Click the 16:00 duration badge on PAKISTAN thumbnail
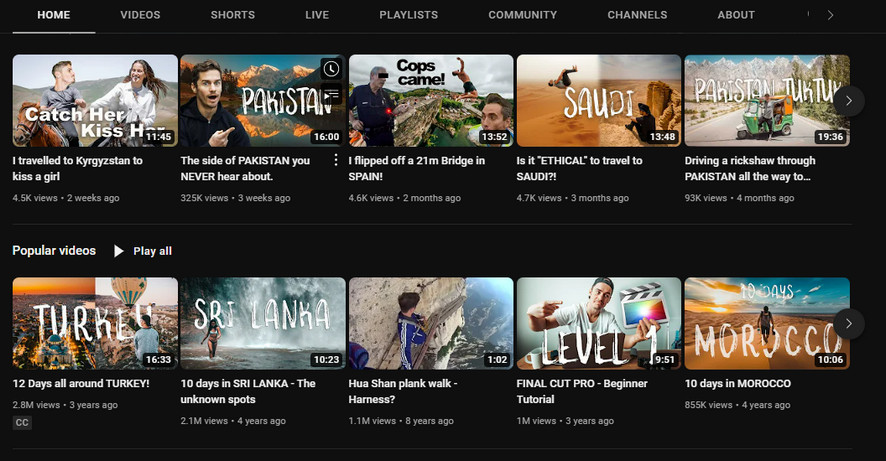The width and height of the screenshot is (886, 461). [x=327, y=137]
